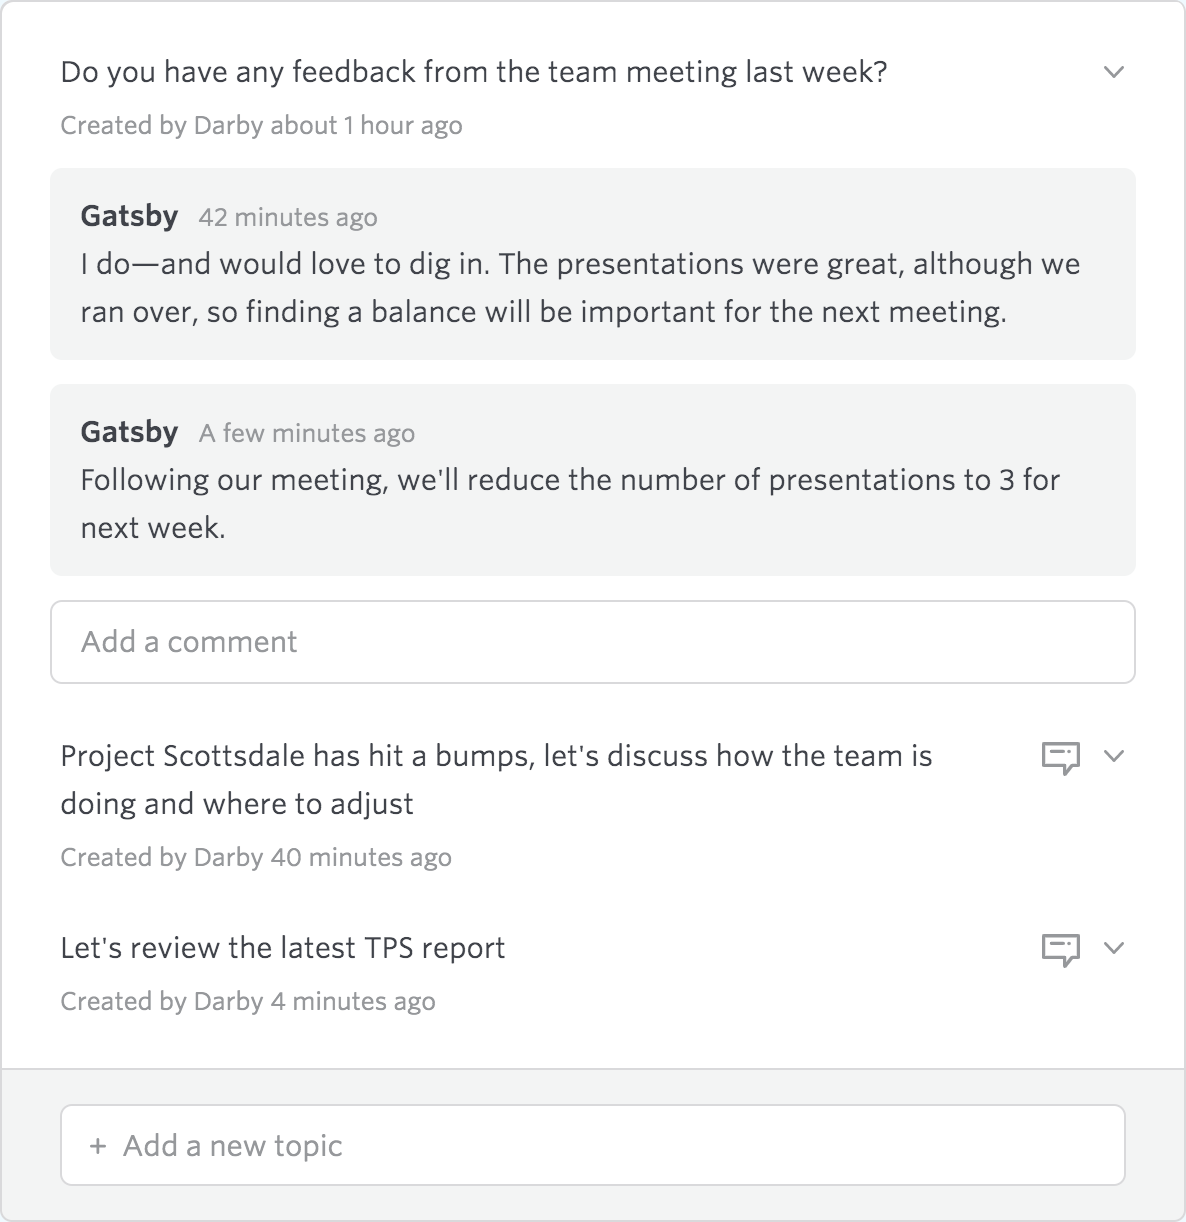
Task: Select the TPS report topic title
Action: click(x=283, y=948)
